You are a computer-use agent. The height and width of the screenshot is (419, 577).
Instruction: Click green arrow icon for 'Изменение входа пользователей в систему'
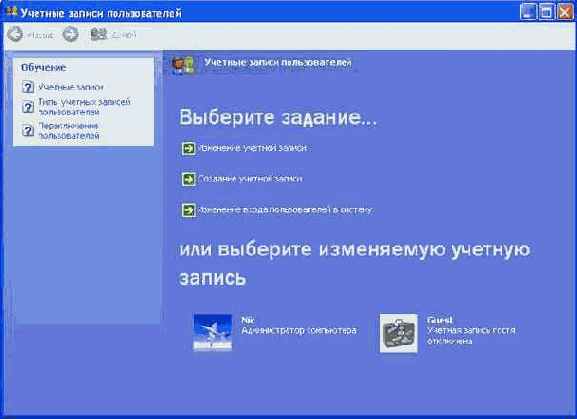click(x=188, y=210)
